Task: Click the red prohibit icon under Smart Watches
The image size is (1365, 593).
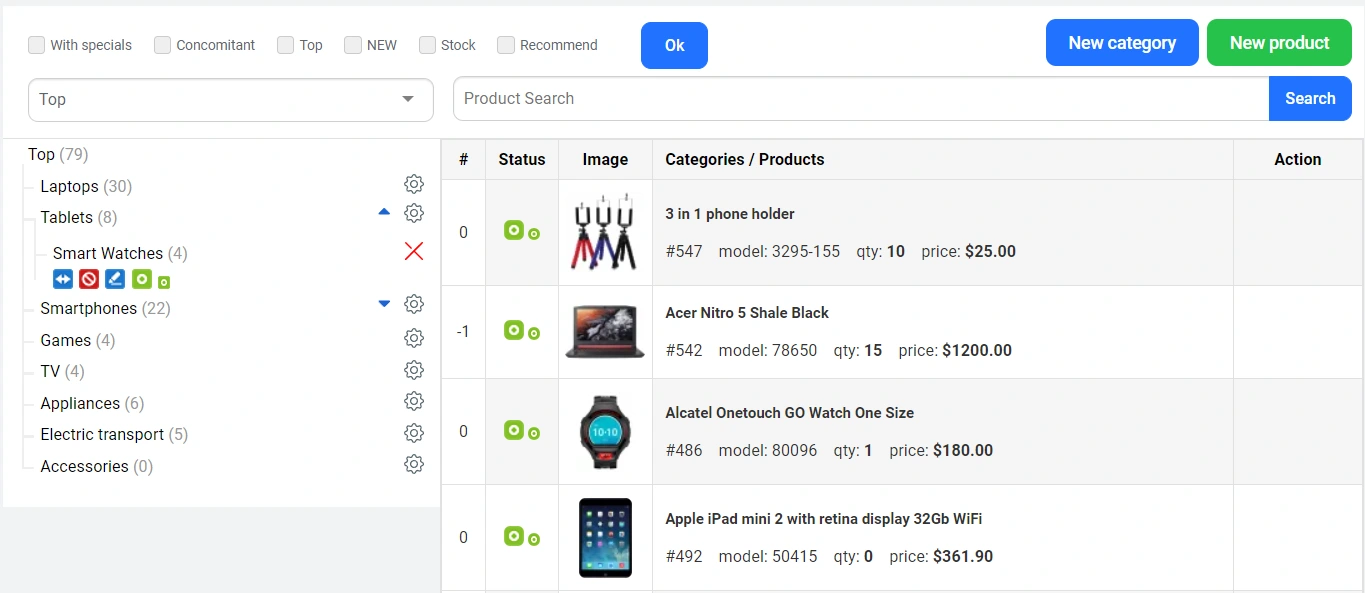Action: point(89,279)
